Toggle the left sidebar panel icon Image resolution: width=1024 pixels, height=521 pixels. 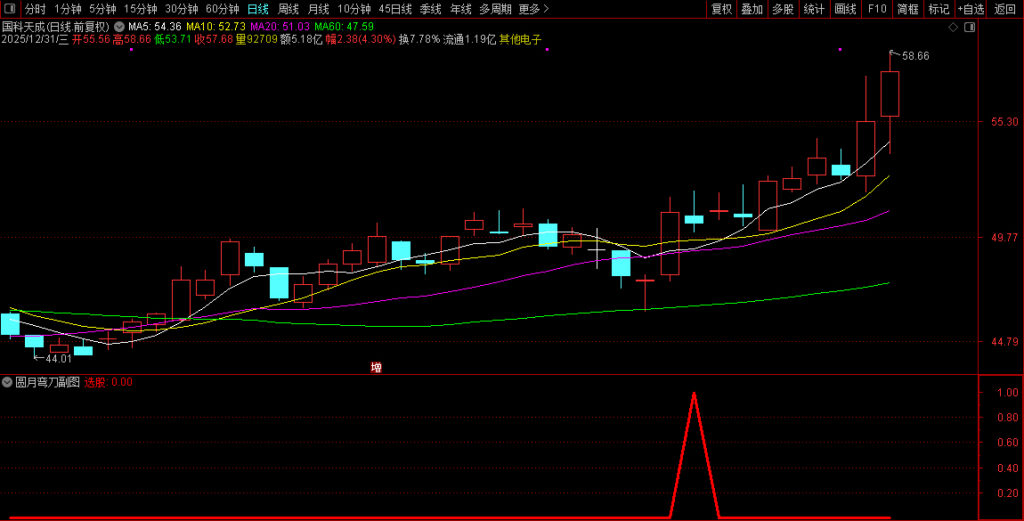[x=9, y=9]
